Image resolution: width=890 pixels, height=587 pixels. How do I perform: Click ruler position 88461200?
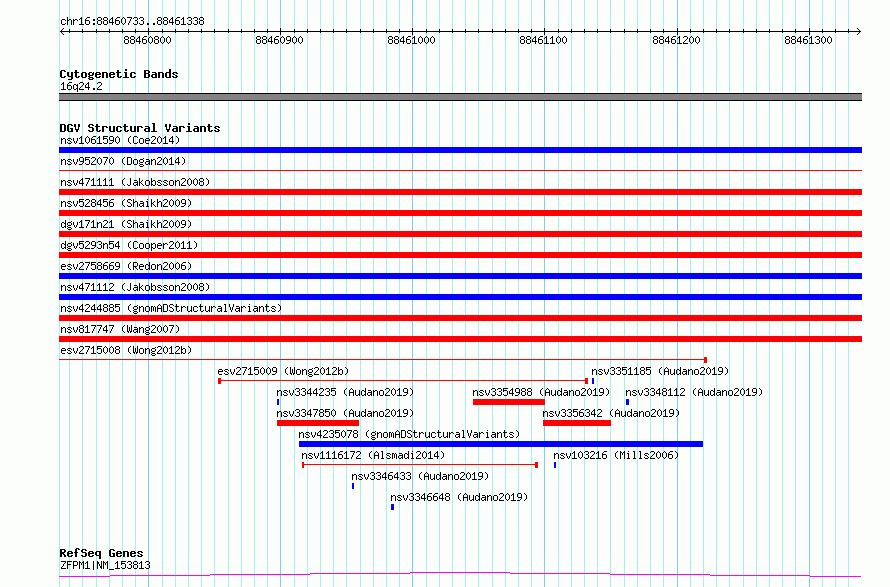[x=676, y=40]
